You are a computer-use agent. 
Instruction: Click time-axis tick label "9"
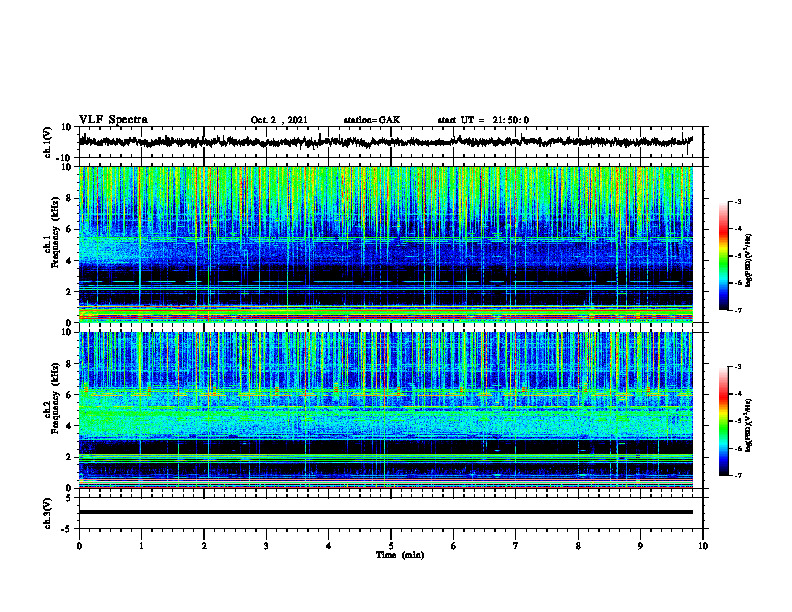640,546
